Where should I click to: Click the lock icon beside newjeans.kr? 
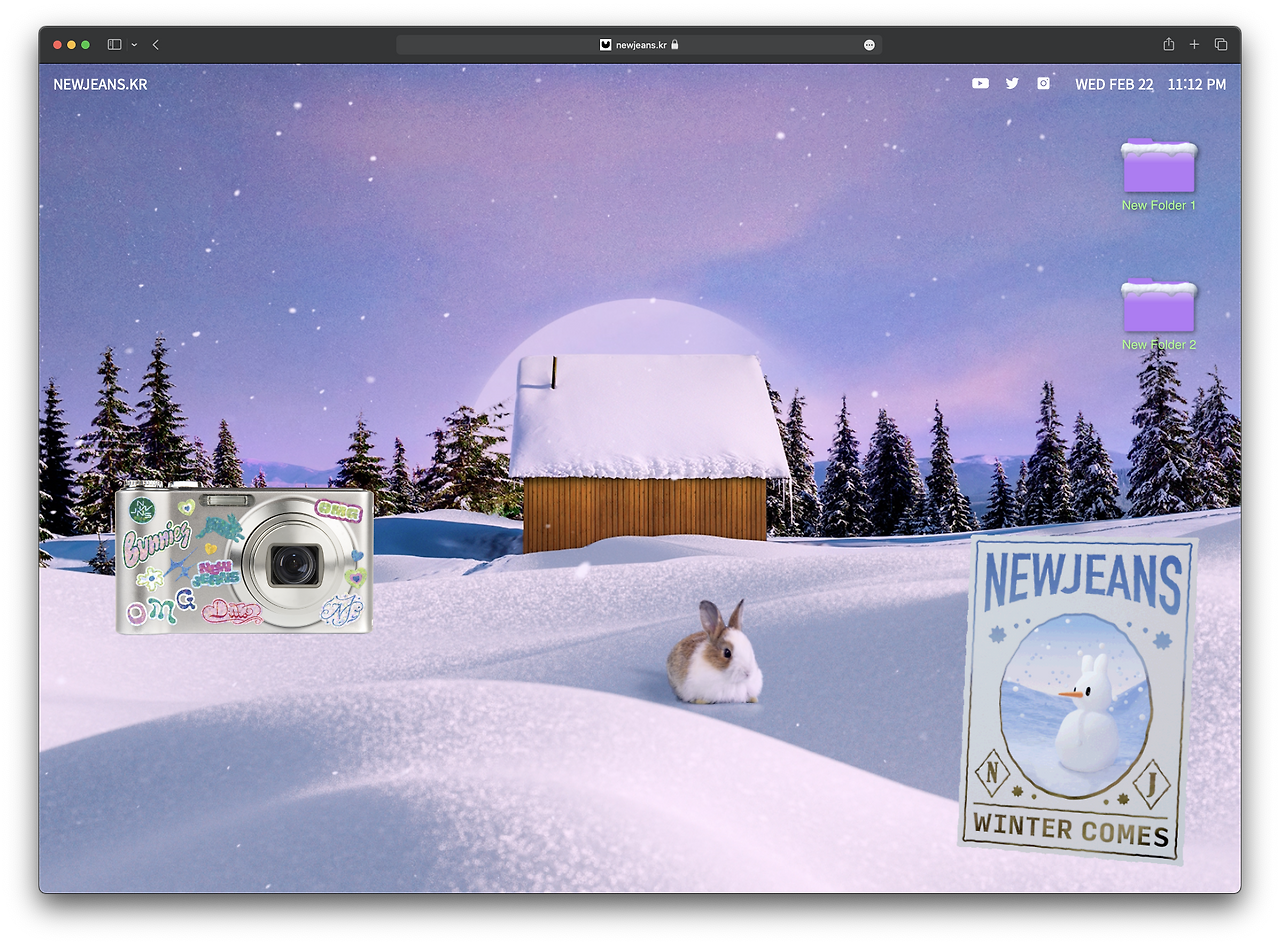point(675,45)
